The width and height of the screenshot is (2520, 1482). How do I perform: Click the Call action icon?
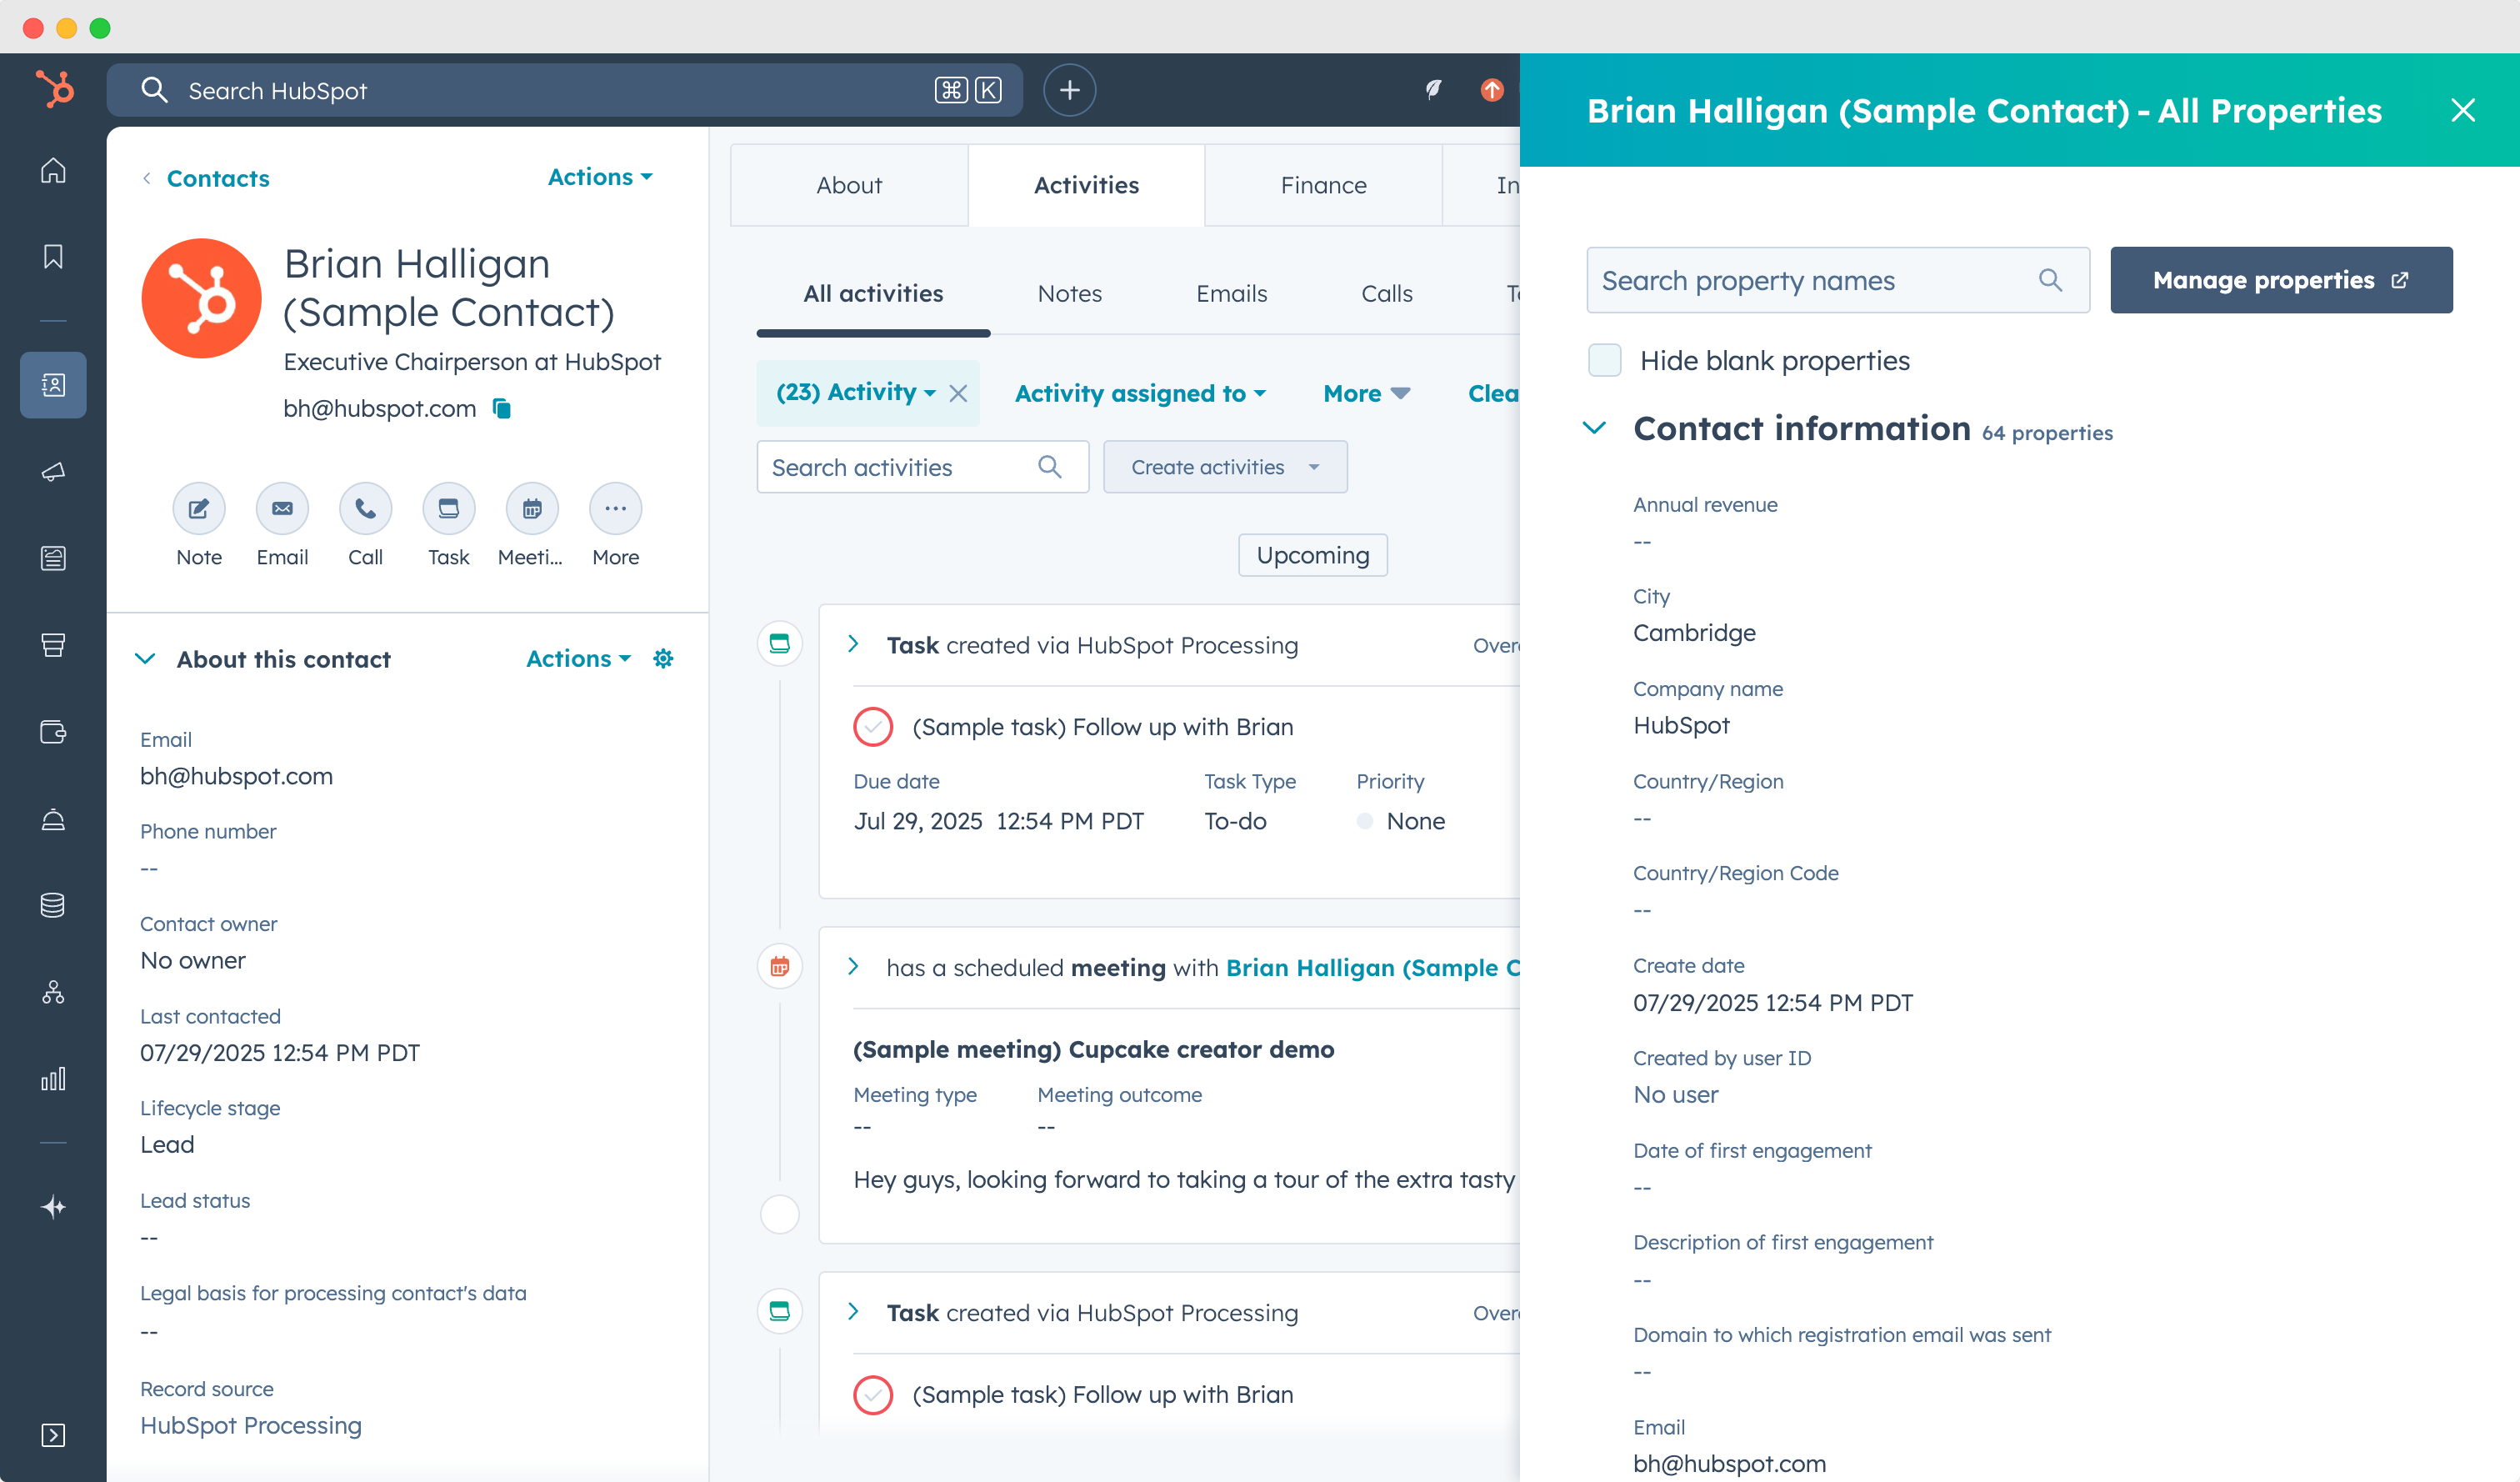pos(365,509)
